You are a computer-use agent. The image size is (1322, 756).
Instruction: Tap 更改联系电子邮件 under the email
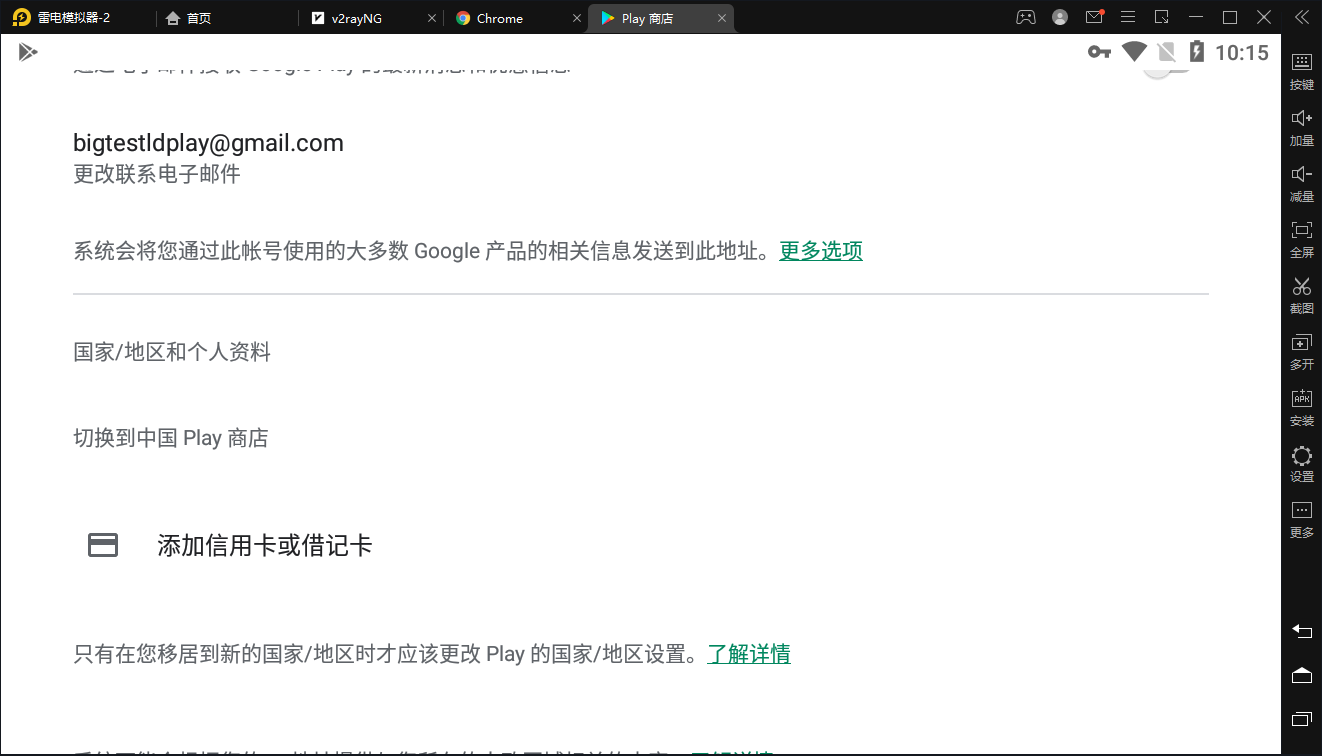[x=157, y=174]
